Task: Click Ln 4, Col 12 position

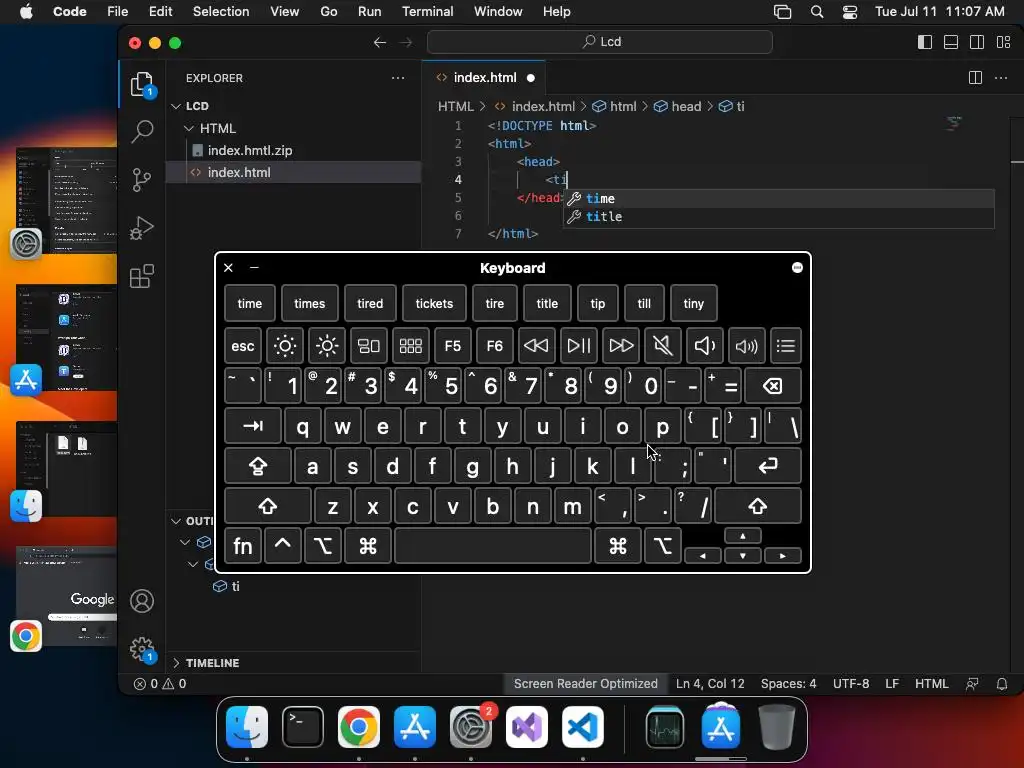Action: pyautogui.click(x=710, y=684)
